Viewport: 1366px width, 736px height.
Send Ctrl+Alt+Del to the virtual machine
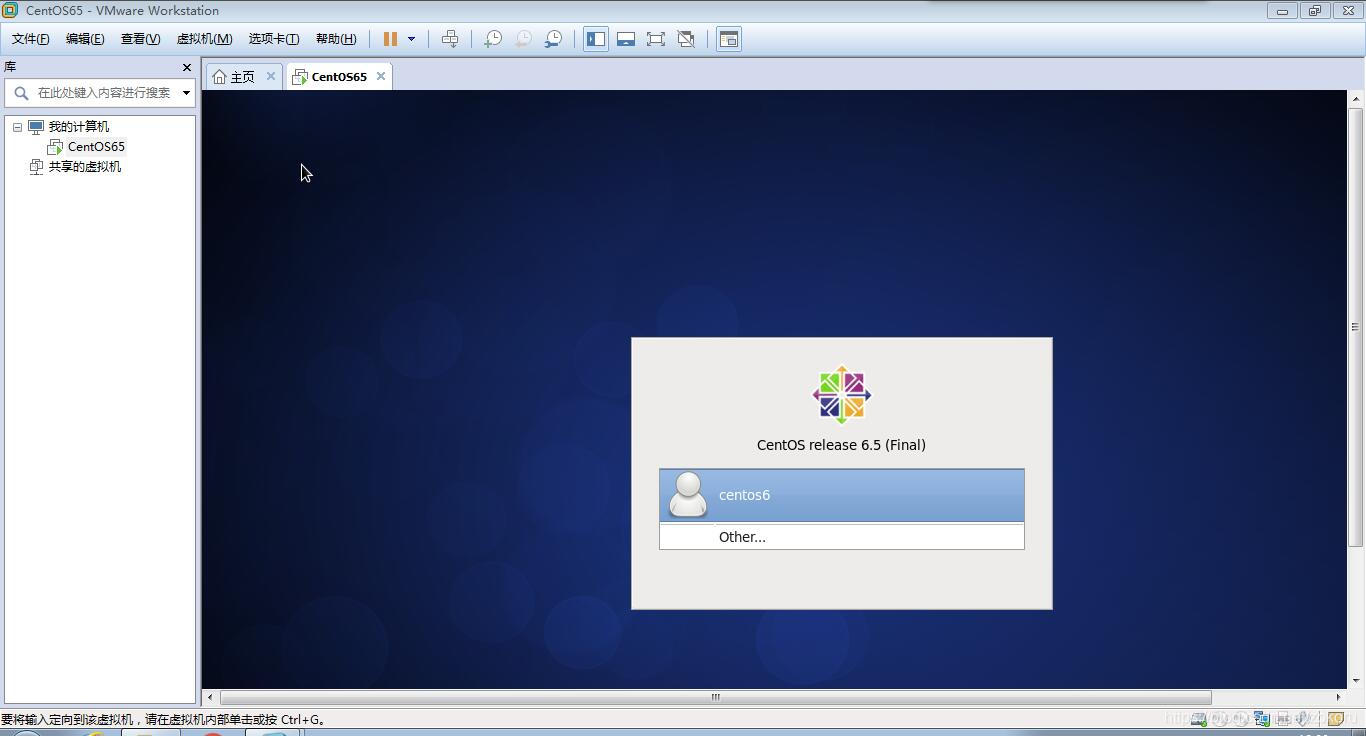450,39
